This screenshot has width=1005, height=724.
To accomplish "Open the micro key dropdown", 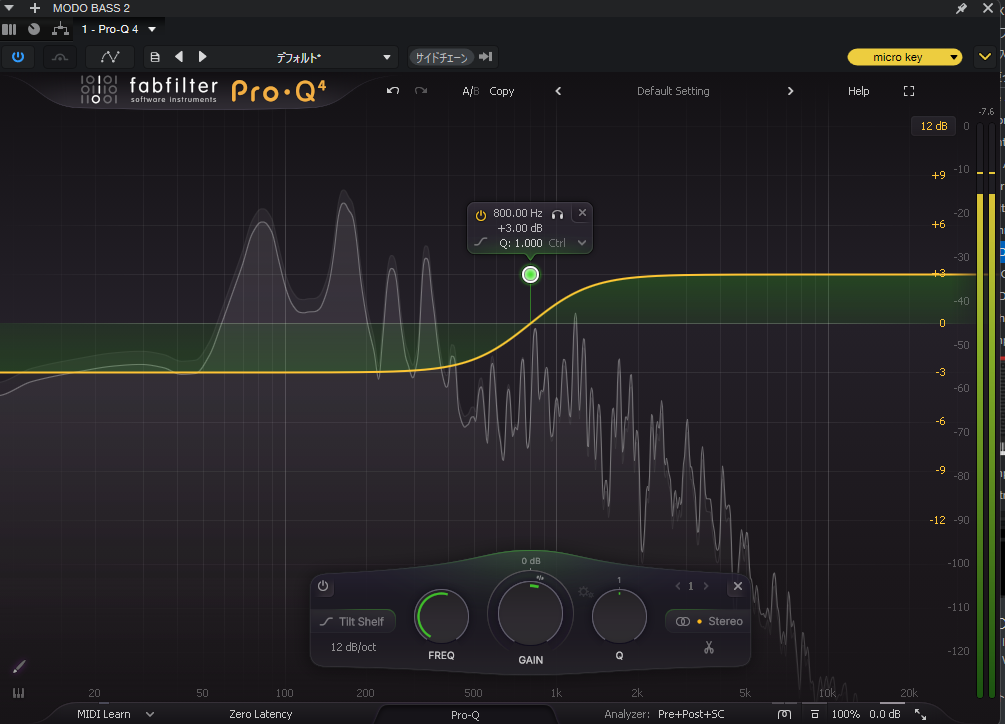I will tap(904, 57).
